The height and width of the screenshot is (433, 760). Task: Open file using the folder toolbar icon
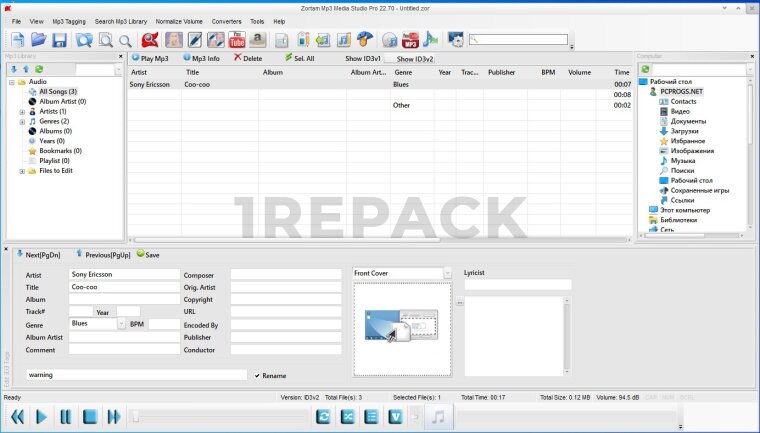[38, 40]
